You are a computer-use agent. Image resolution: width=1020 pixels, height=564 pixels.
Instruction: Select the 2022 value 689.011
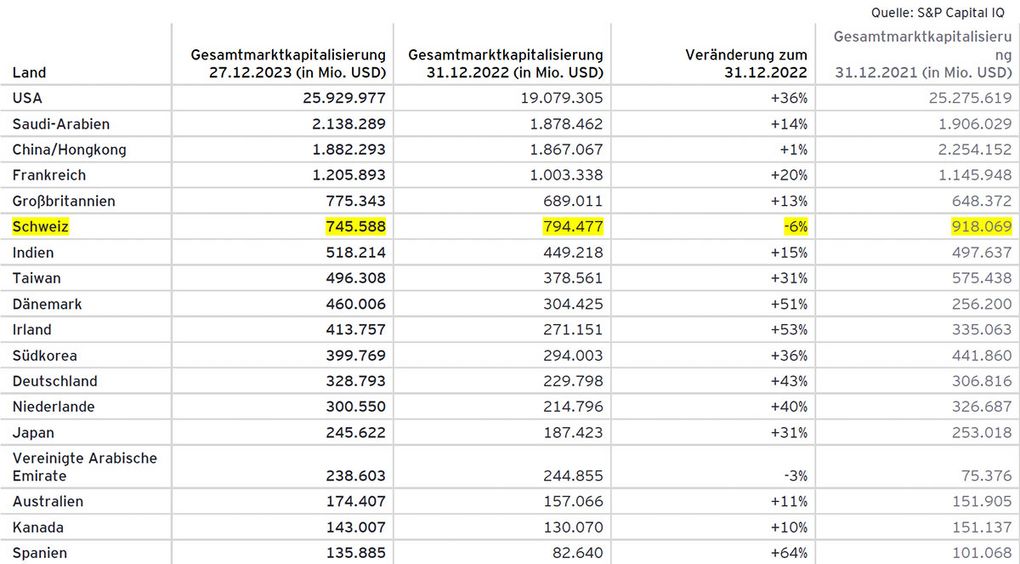(x=573, y=201)
